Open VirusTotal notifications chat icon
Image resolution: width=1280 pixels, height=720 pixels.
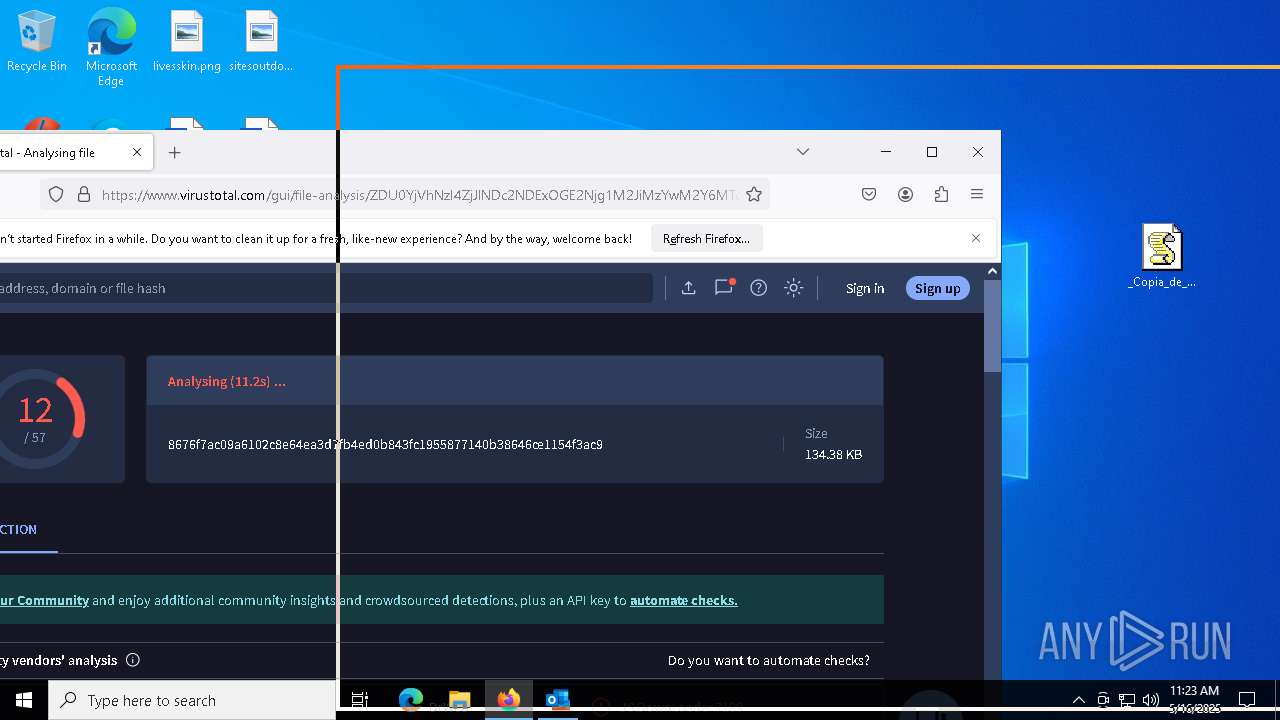(724, 288)
